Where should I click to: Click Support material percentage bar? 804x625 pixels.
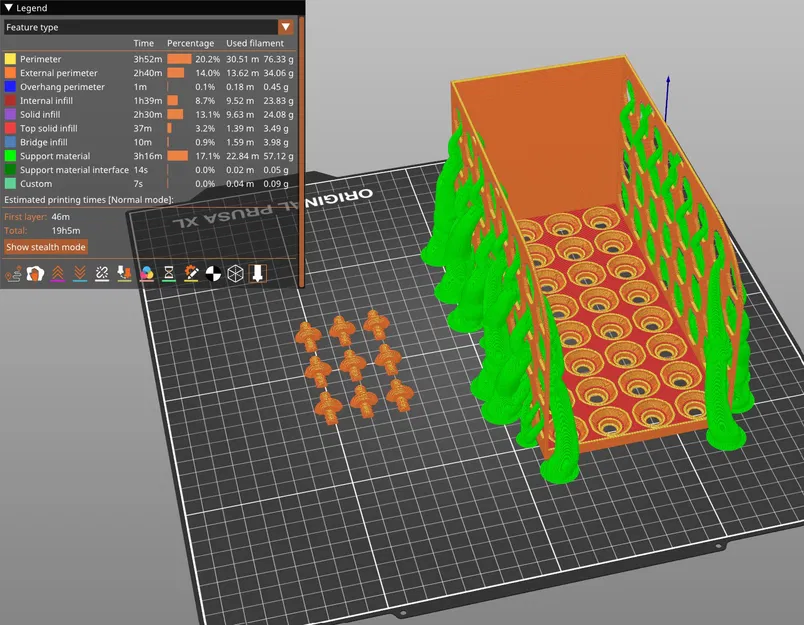tap(177, 156)
